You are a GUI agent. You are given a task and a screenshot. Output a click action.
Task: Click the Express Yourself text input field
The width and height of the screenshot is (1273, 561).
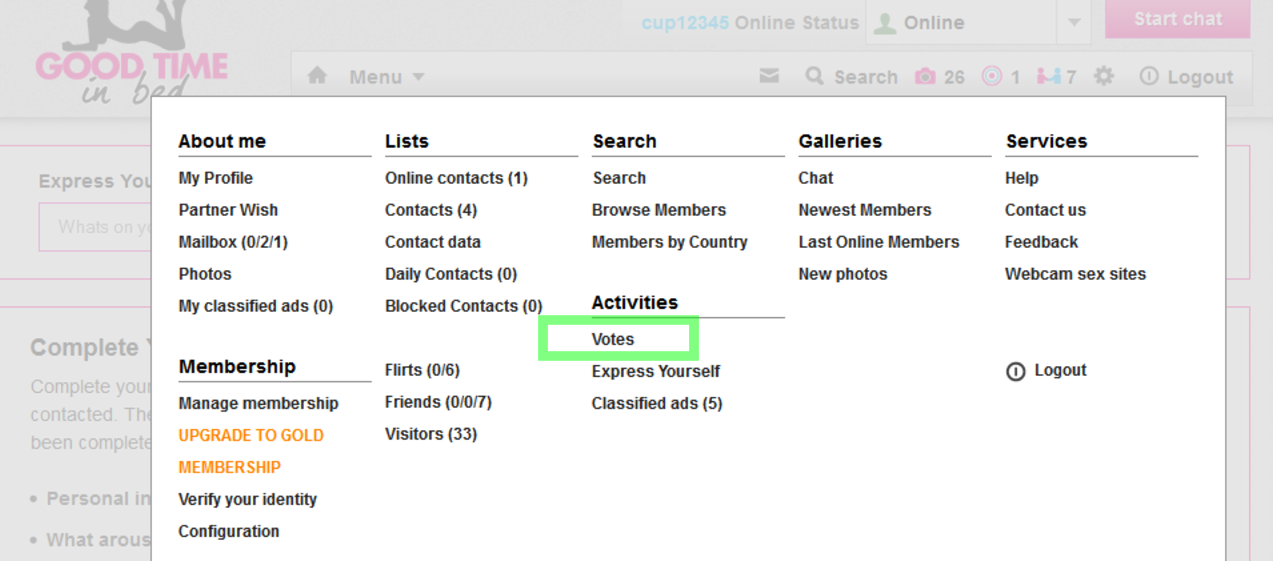click(x=95, y=227)
